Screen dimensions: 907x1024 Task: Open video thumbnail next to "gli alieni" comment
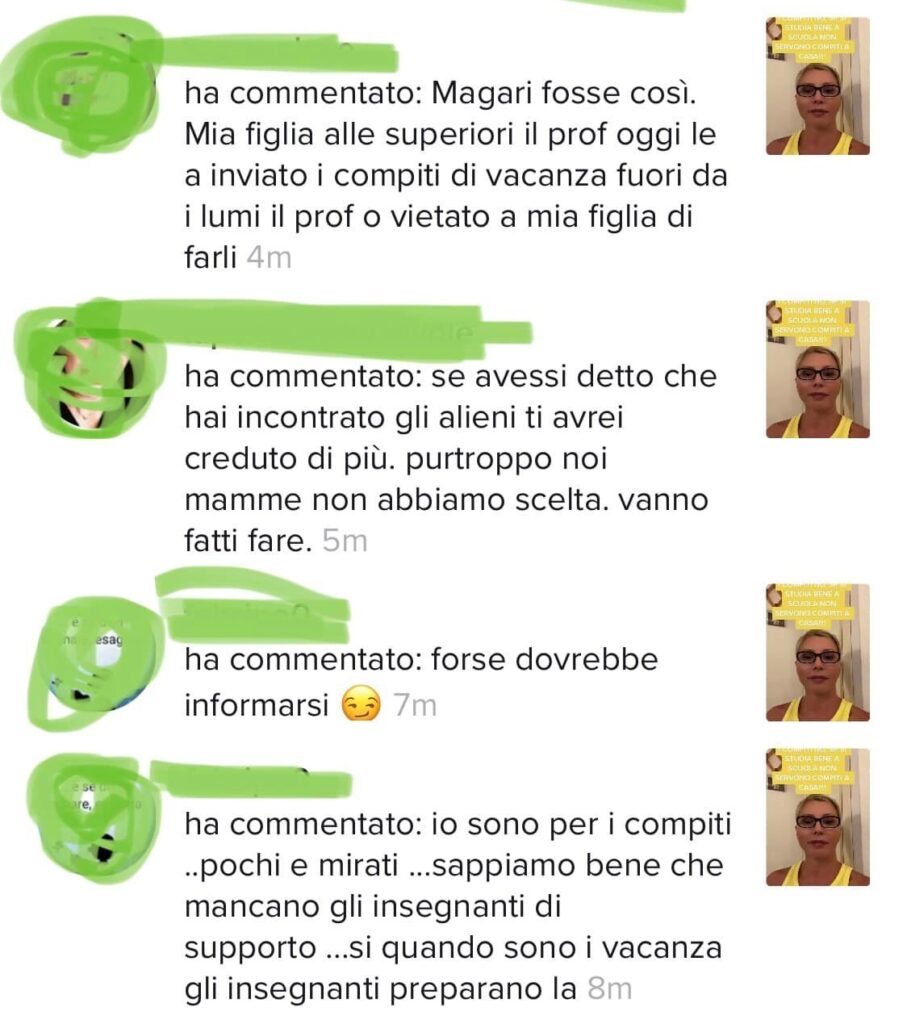(x=818, y=369)
